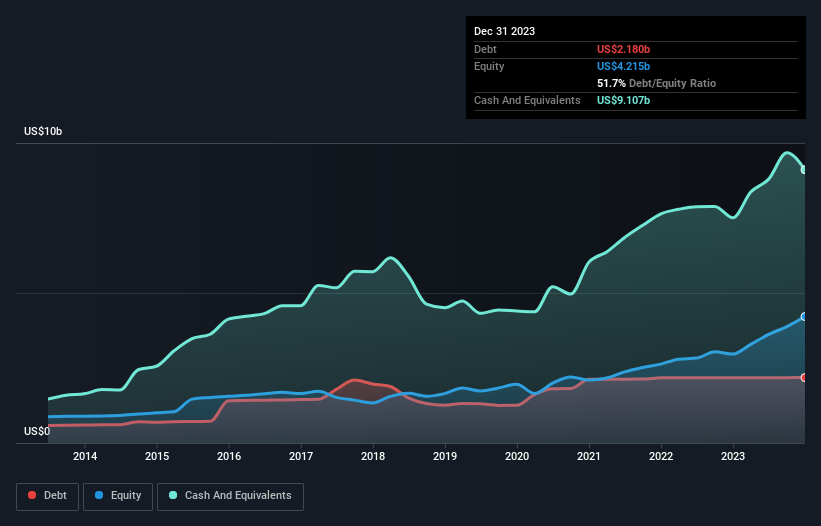Viewport: 821px width, 526px height.
Task: Click the 51.7% Debt/Equity Ratio text
Action: click(x=656, y=83)
